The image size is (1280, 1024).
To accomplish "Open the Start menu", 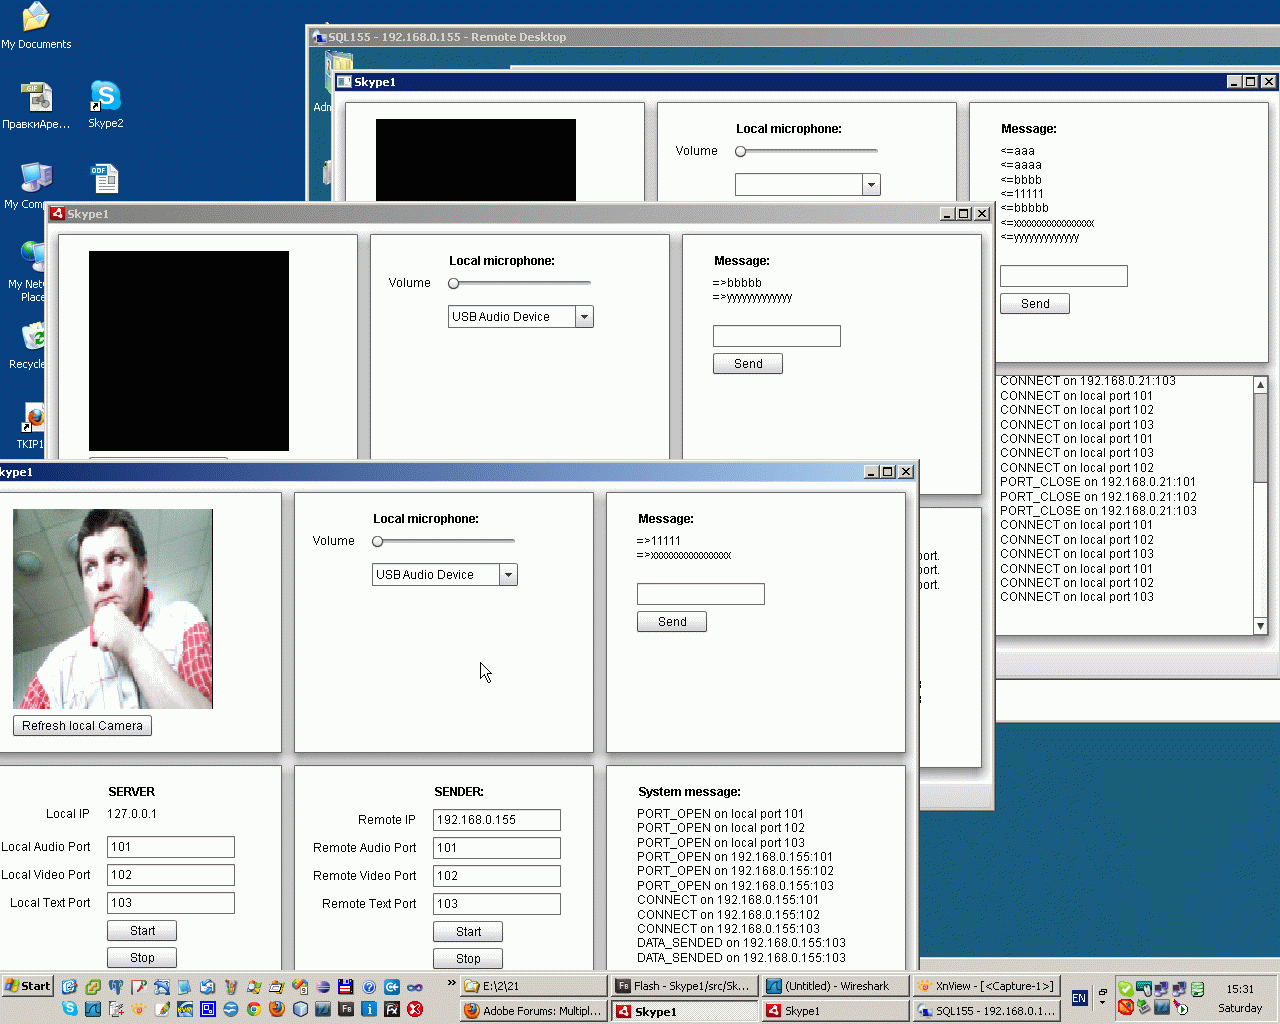I will [x=27, y=986].
